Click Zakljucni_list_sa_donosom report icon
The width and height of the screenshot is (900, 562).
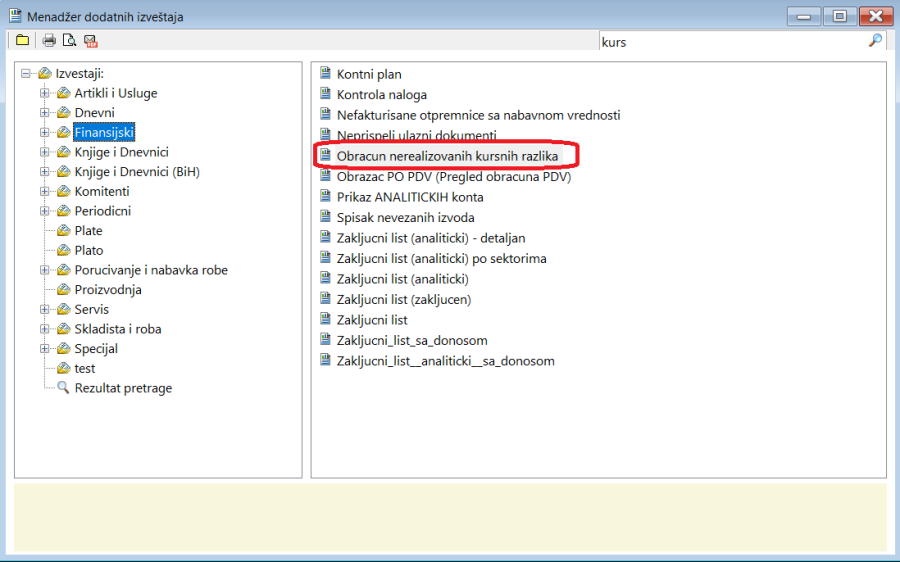(x=325, y=339)
